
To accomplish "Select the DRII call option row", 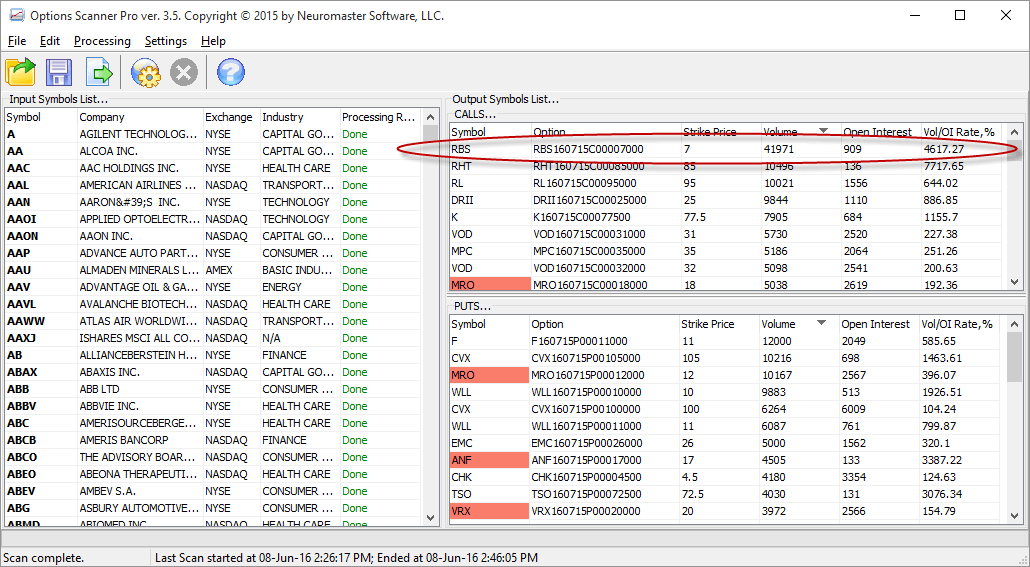I will coord(726,200).
